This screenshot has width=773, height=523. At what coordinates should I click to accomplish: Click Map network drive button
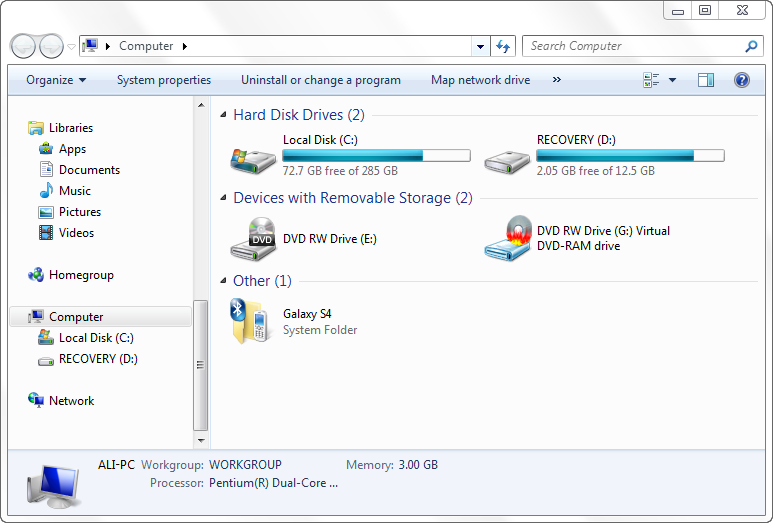click(x=481, y=80)
